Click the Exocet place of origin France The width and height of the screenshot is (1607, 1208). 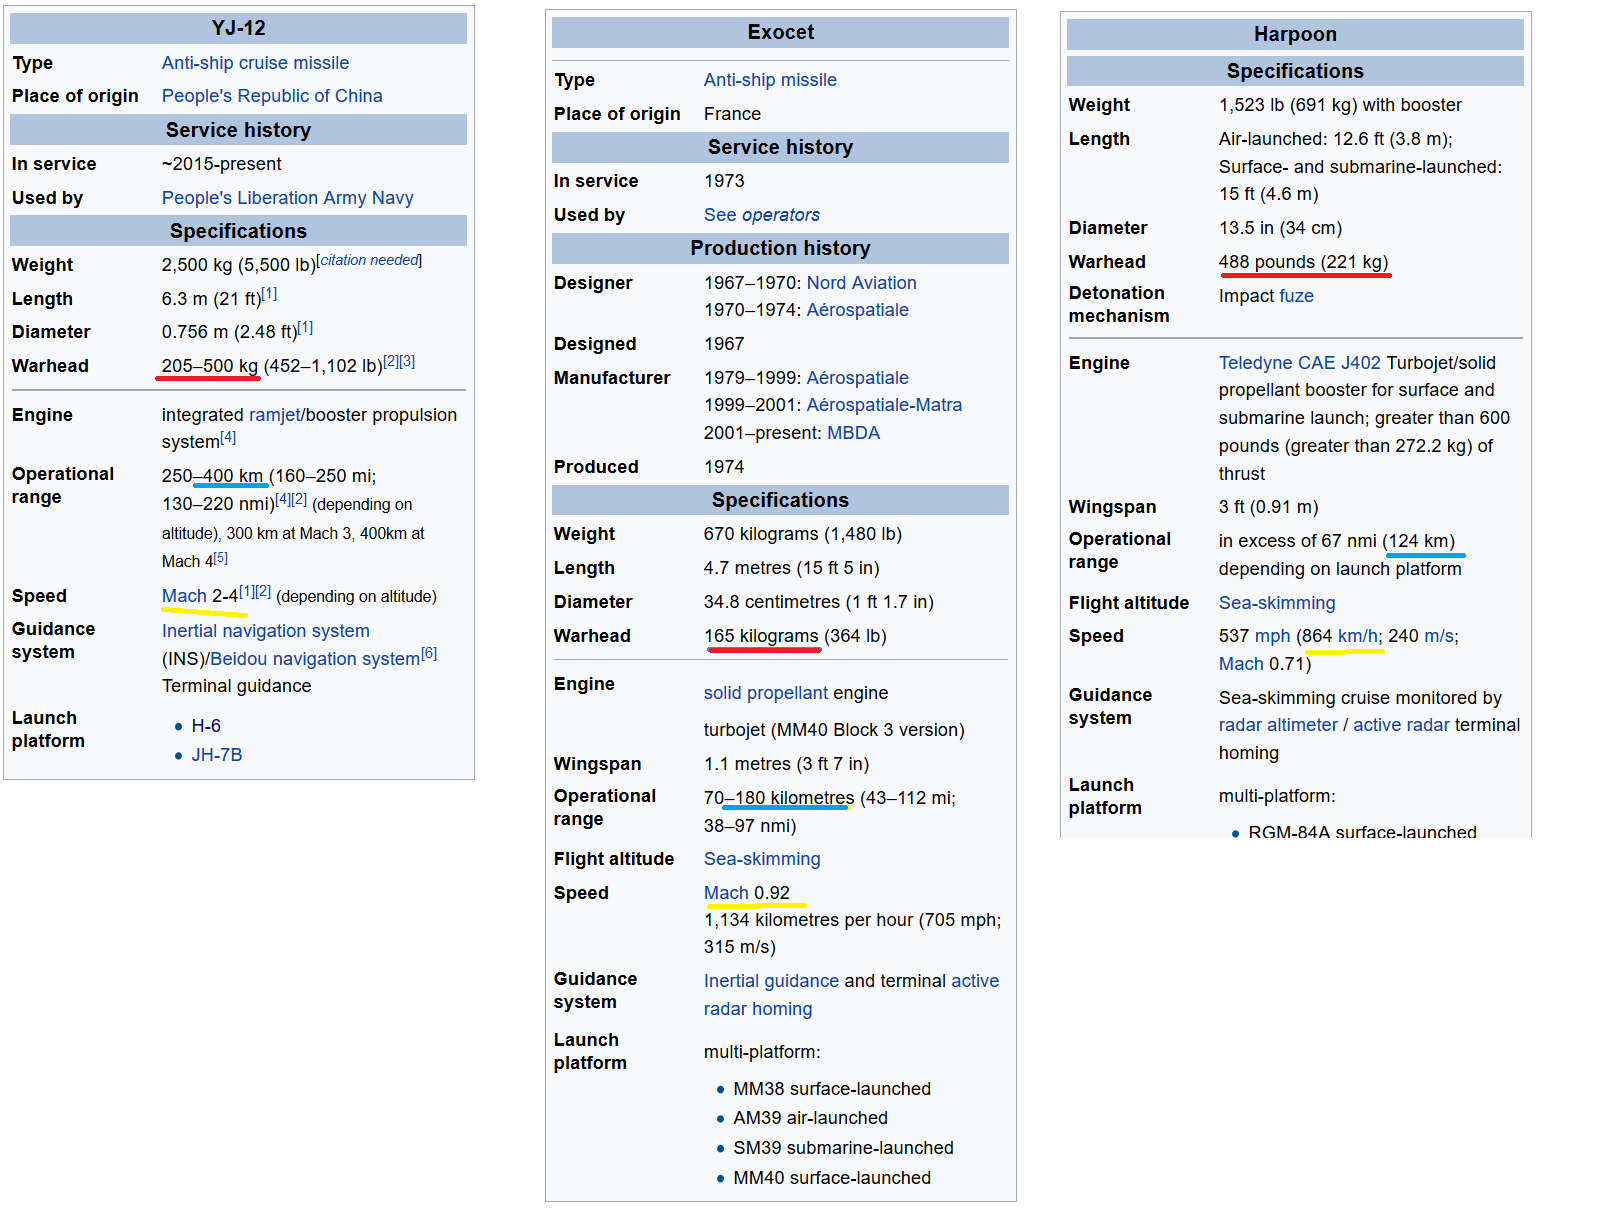[x=732, y=114]
